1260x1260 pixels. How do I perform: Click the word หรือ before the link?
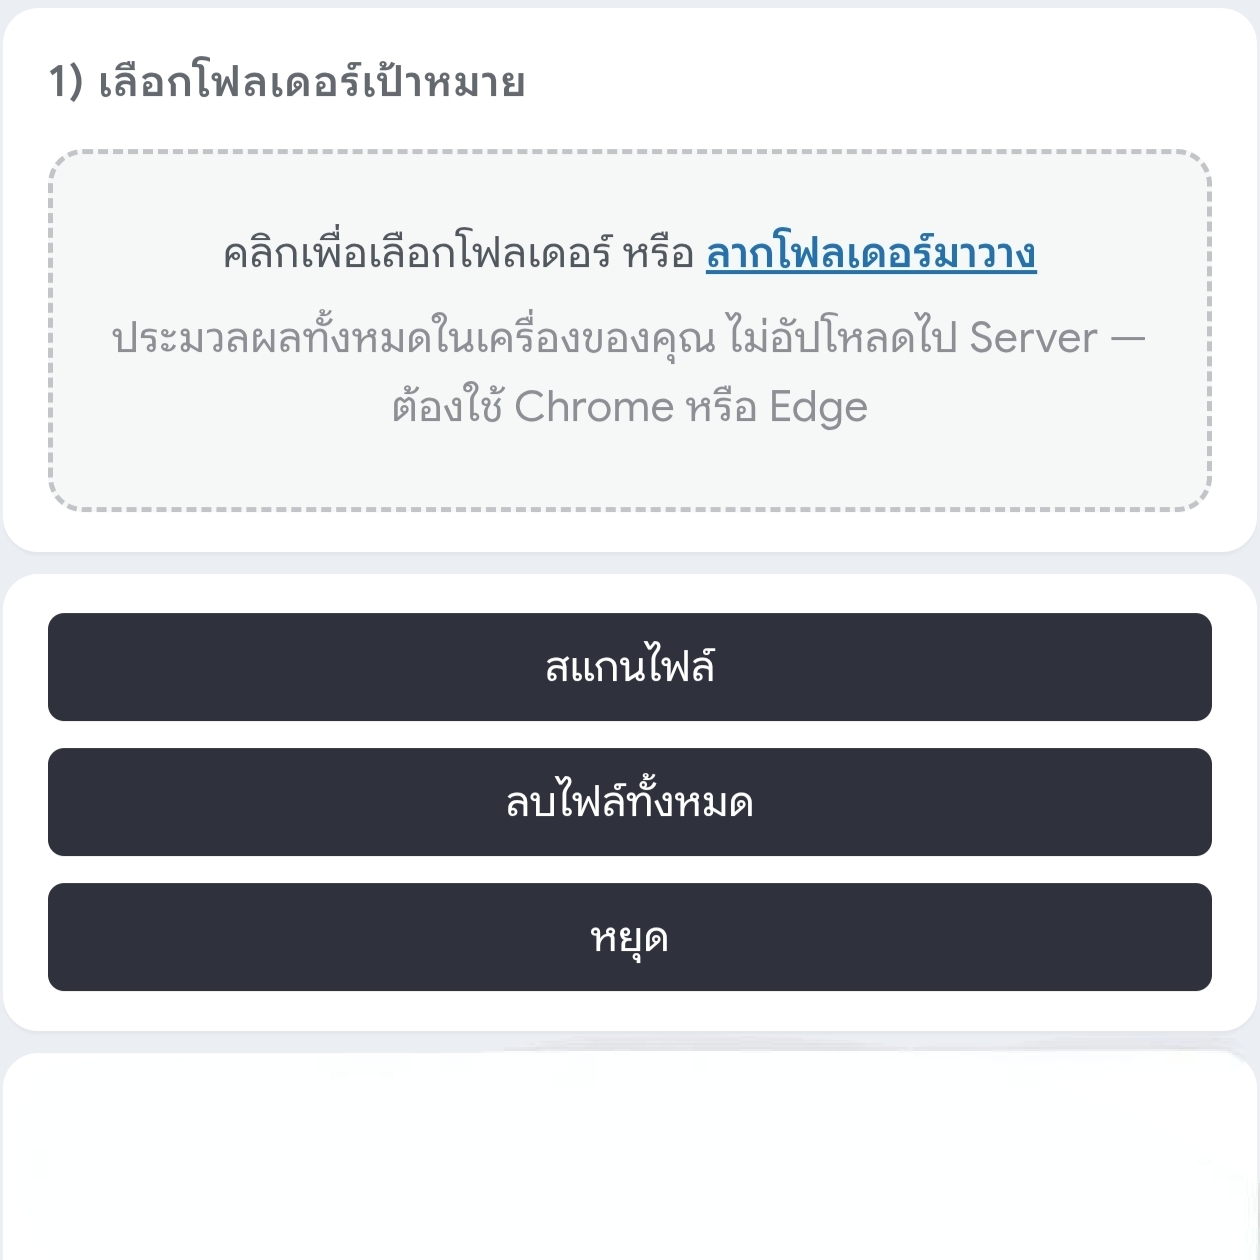(659, 254)
